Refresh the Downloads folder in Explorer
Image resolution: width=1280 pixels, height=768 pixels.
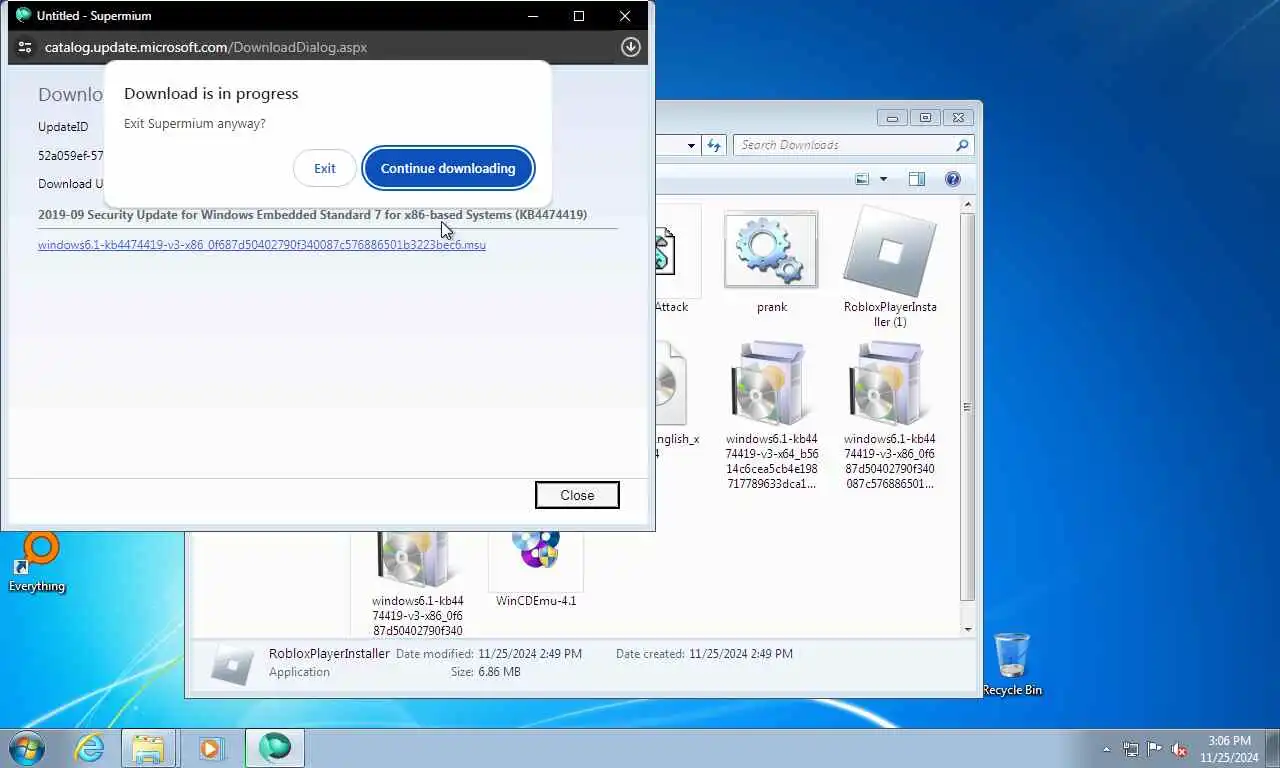[714, 145]
